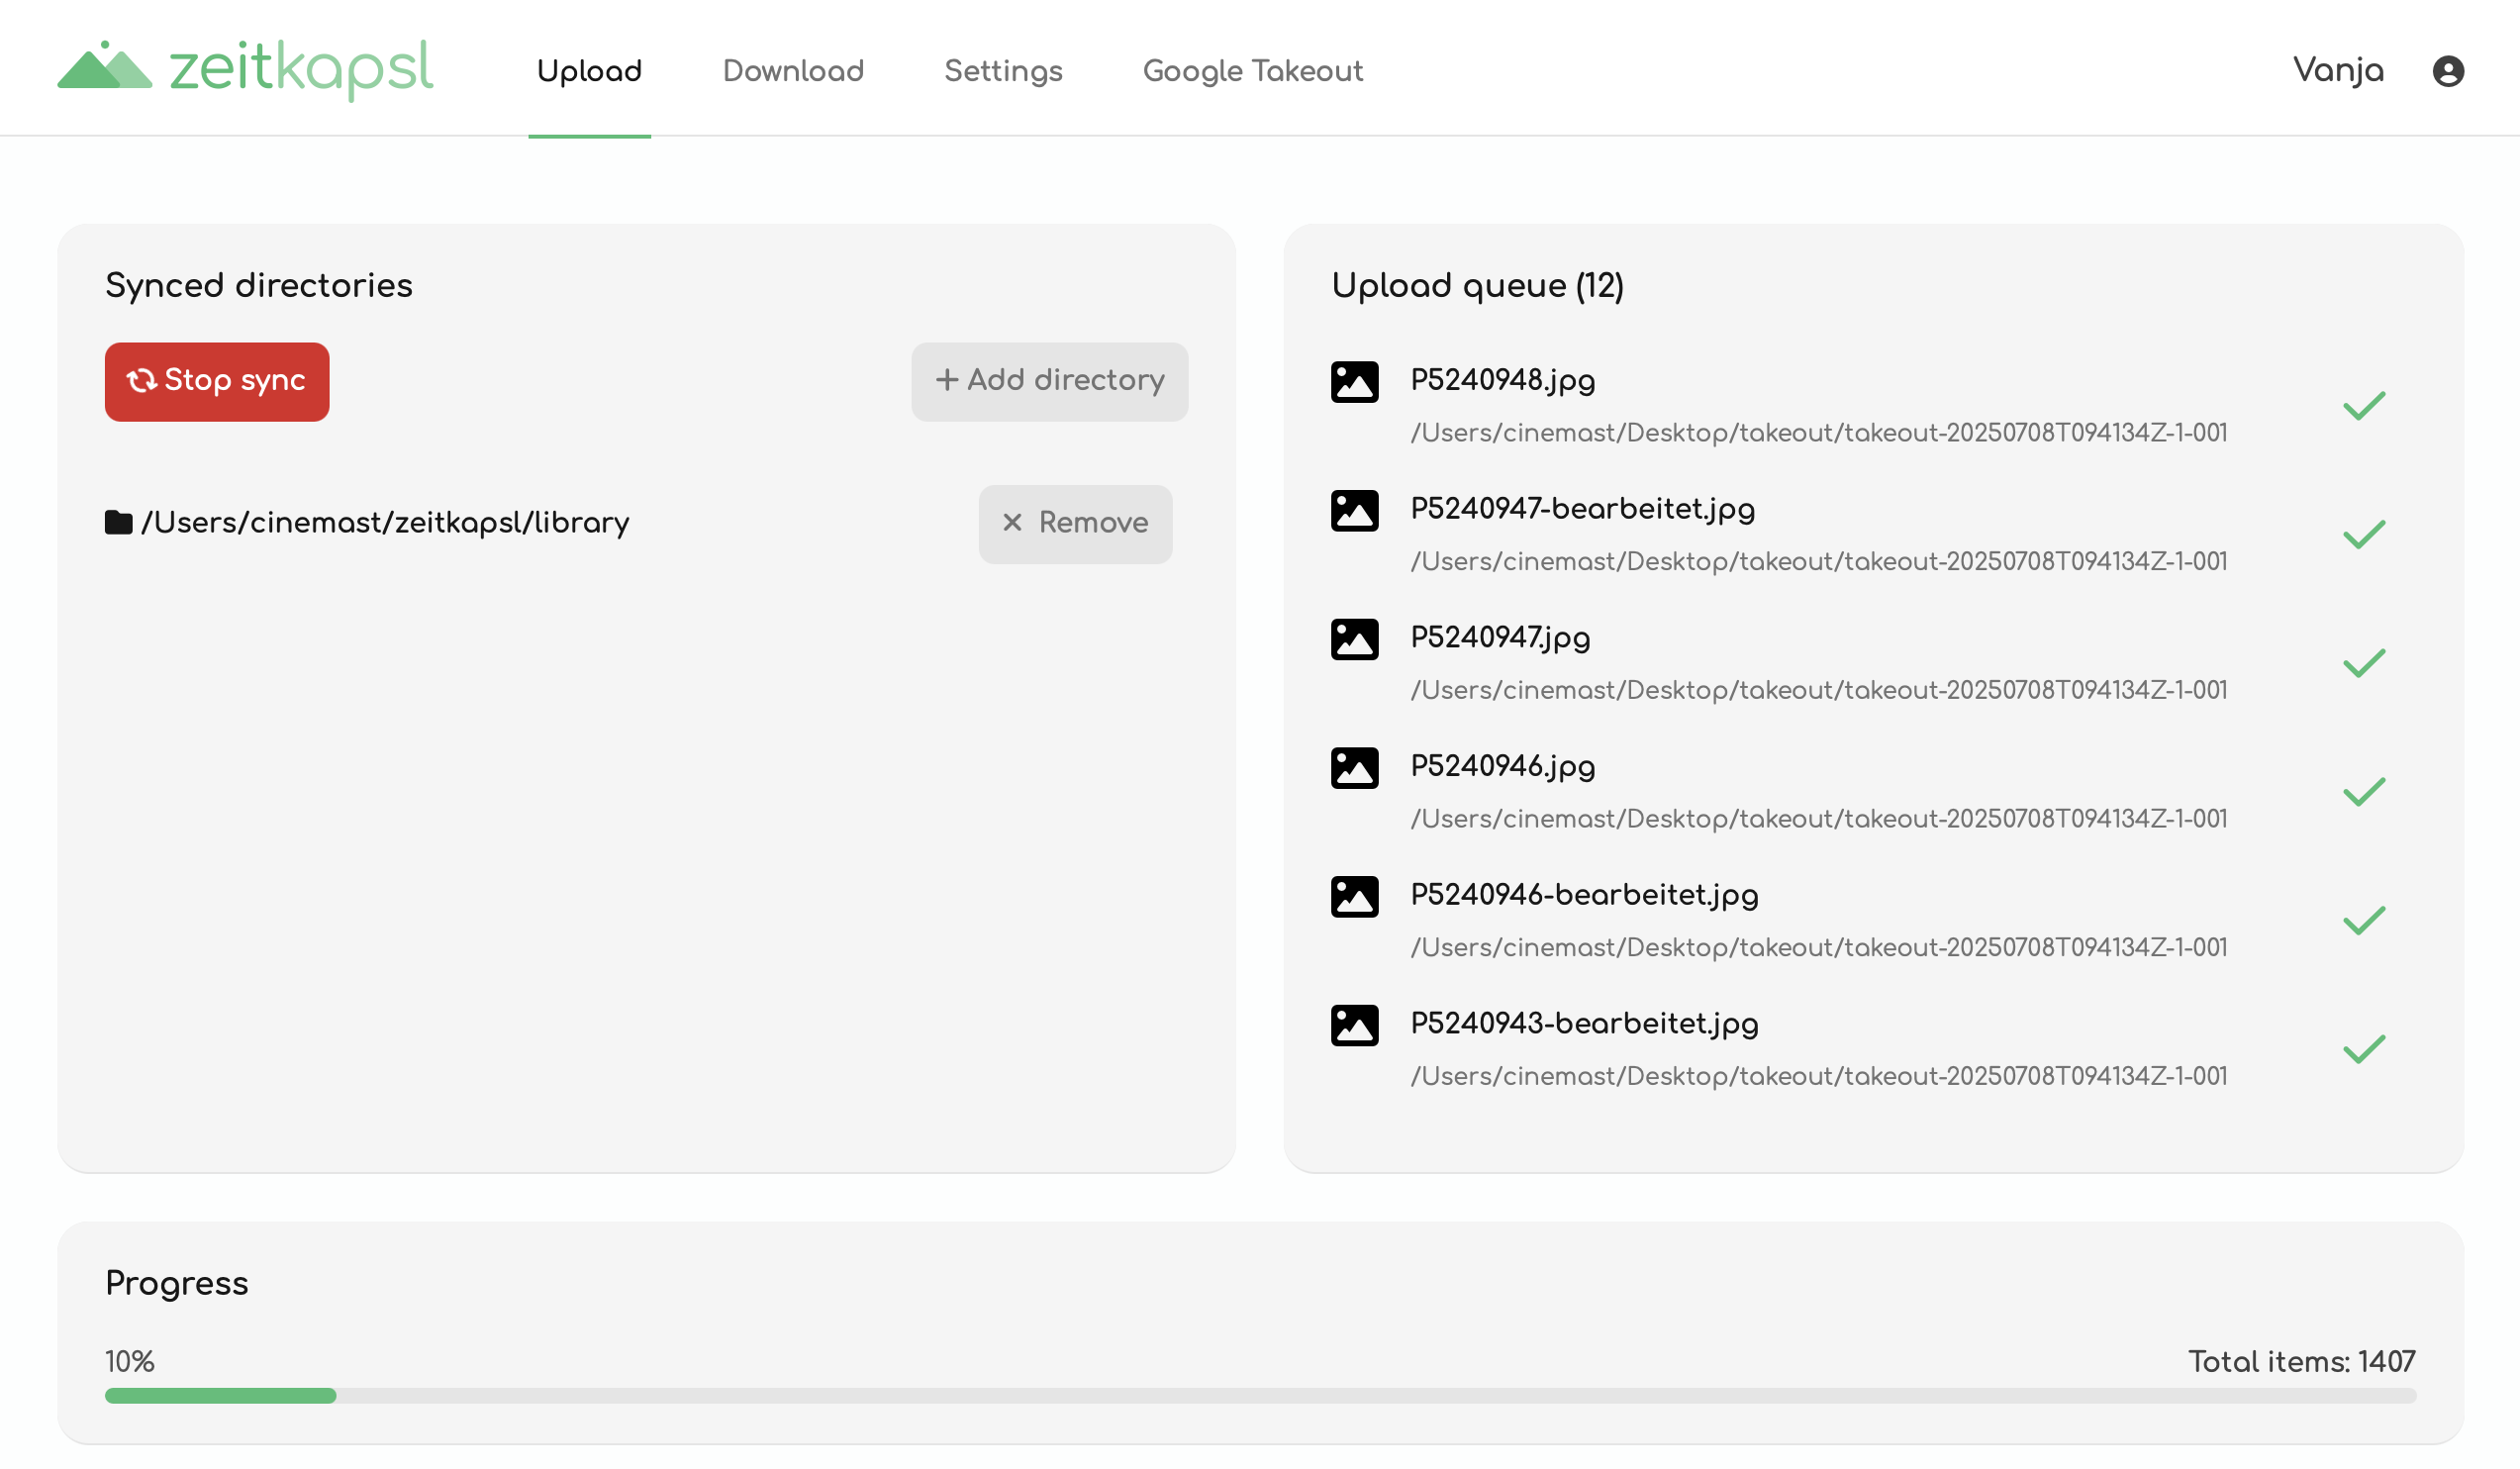Click takeout path under P5240948.jpg
This screenshot has height=1469, width=2520.
[x=1818, y=433]
